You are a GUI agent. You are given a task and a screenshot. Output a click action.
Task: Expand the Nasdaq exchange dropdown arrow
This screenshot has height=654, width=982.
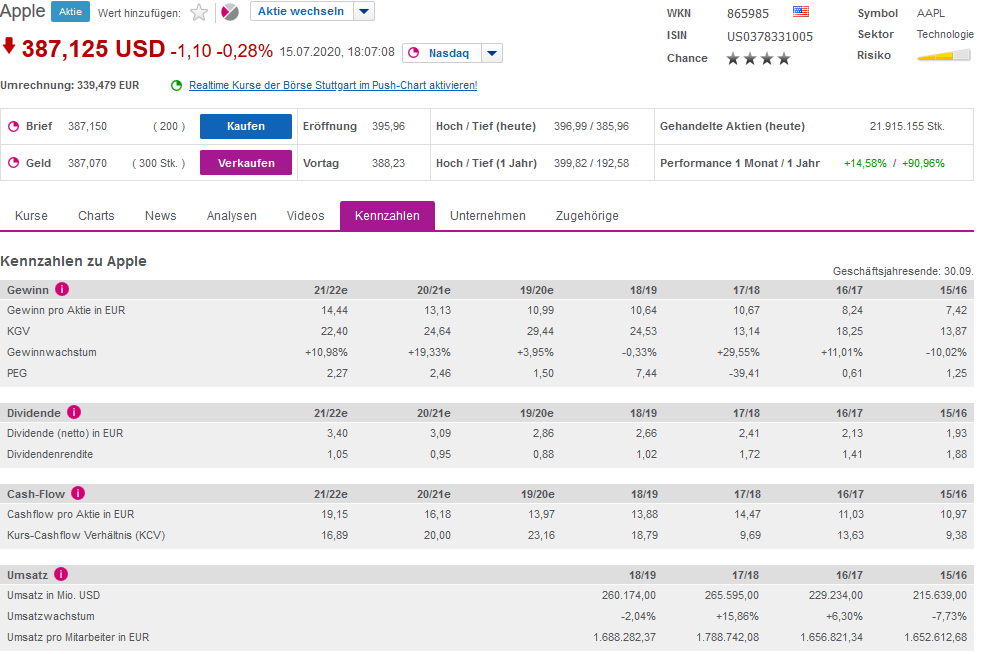pos(492,53)
